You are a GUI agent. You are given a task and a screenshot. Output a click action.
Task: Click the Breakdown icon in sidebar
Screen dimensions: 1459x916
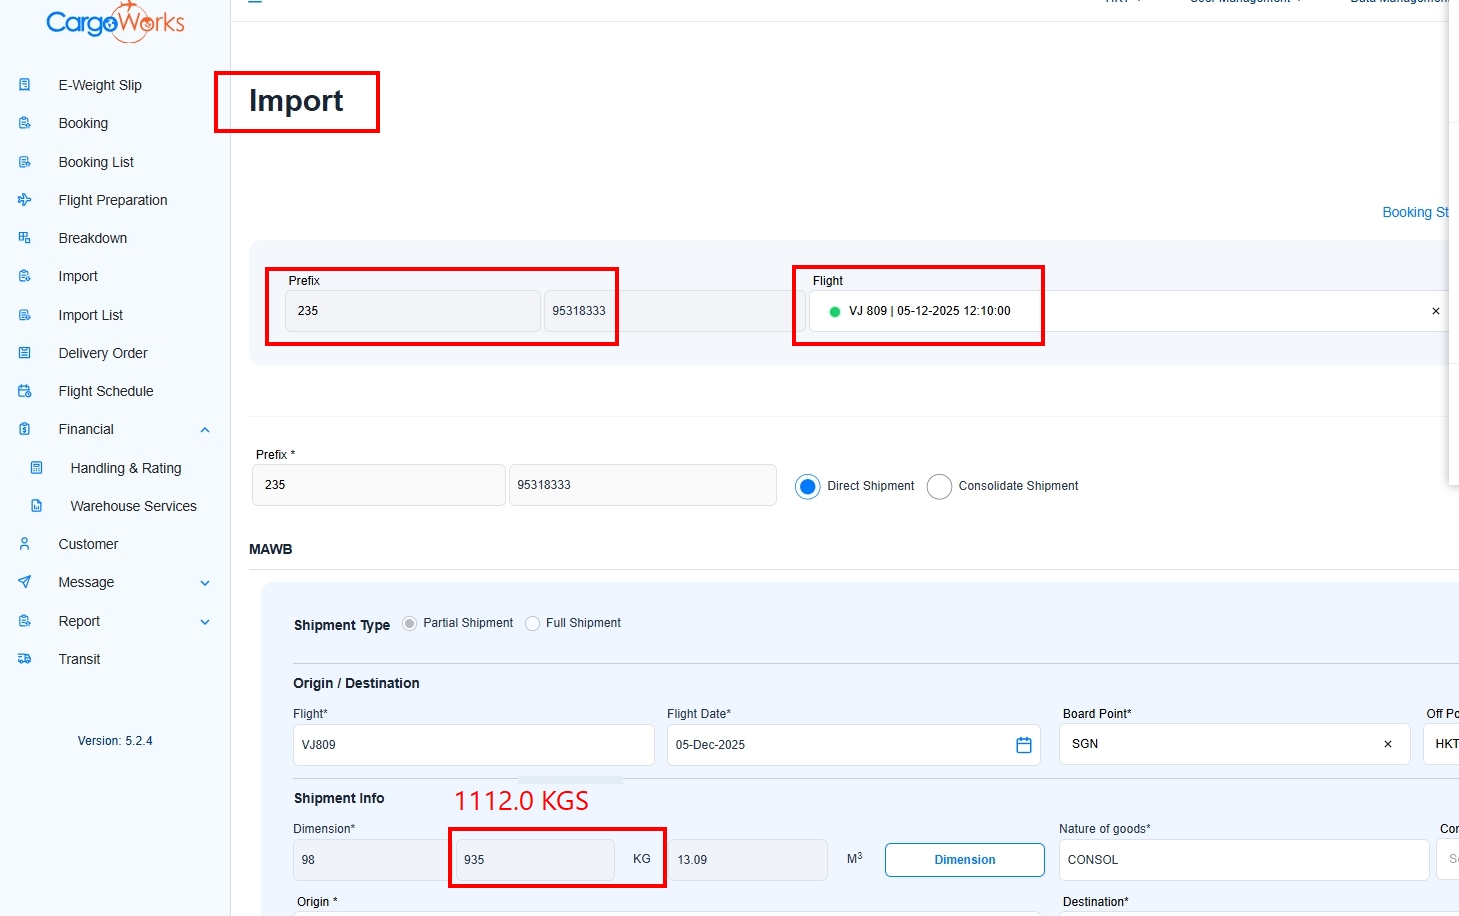pos(25,238)
